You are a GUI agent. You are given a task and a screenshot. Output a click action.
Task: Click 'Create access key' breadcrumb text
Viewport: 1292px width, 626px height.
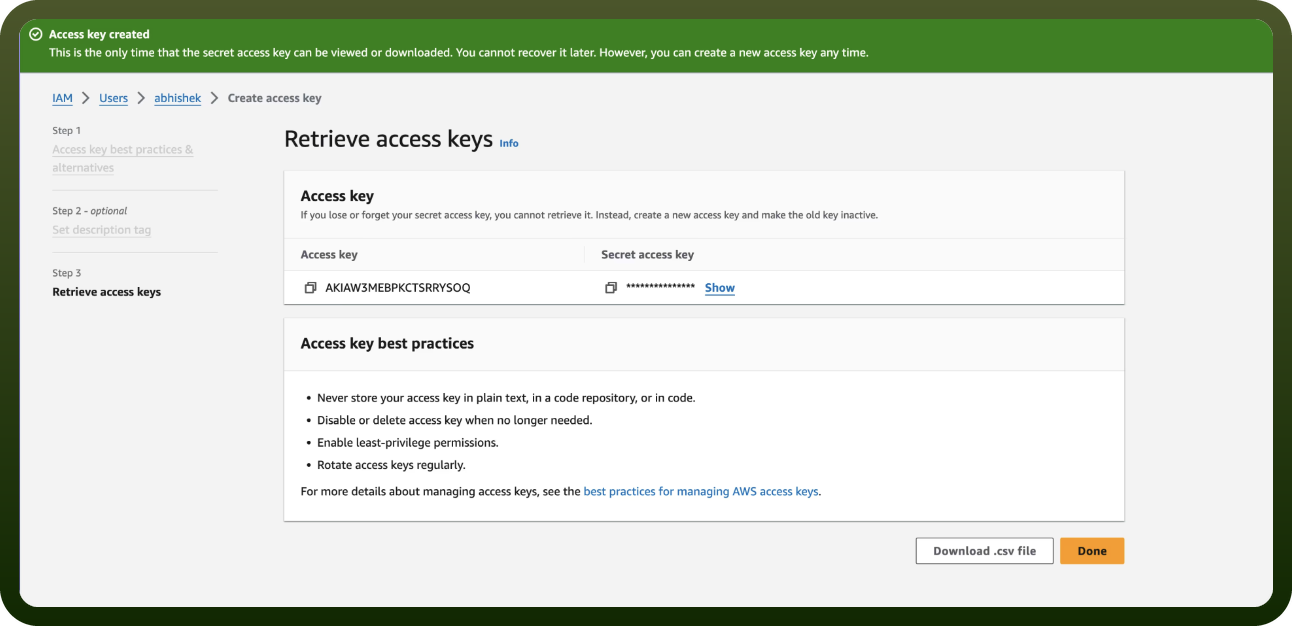(x=274, y=98)
